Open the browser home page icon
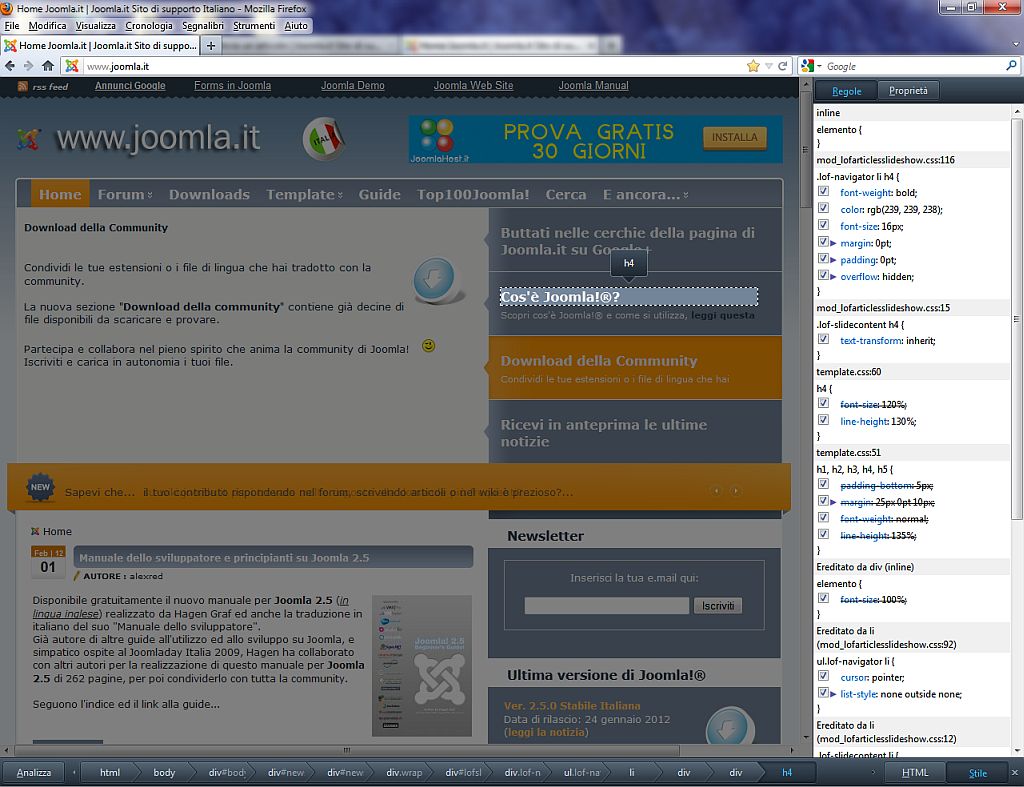The image size is (1024, 787). point(48,66)
